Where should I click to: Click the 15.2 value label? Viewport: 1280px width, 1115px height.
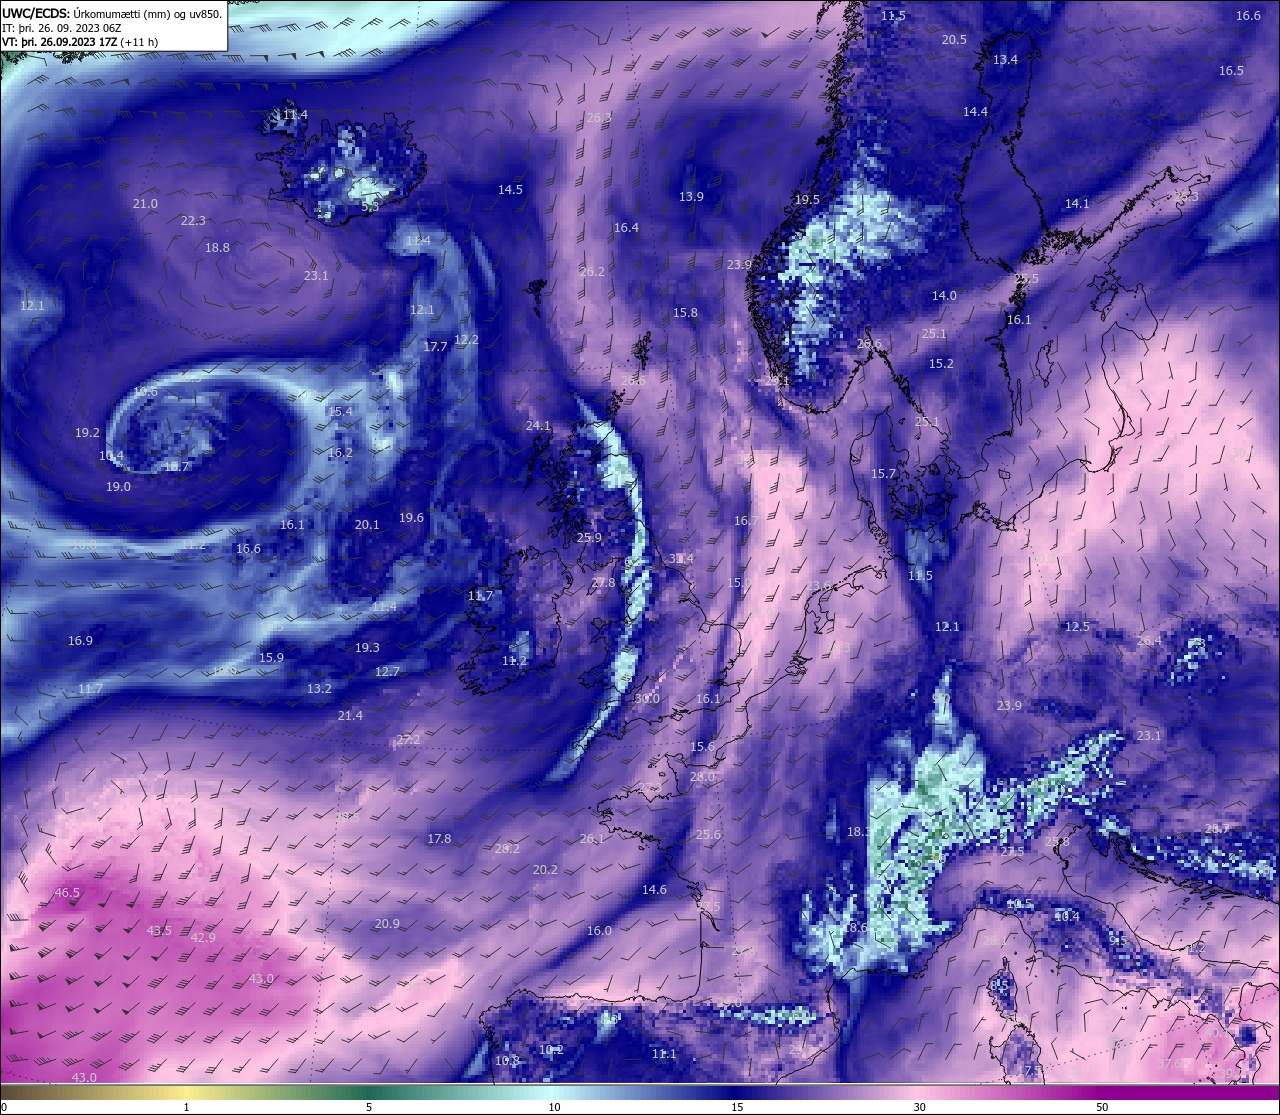pyautogui.click(x=941, y=364)
